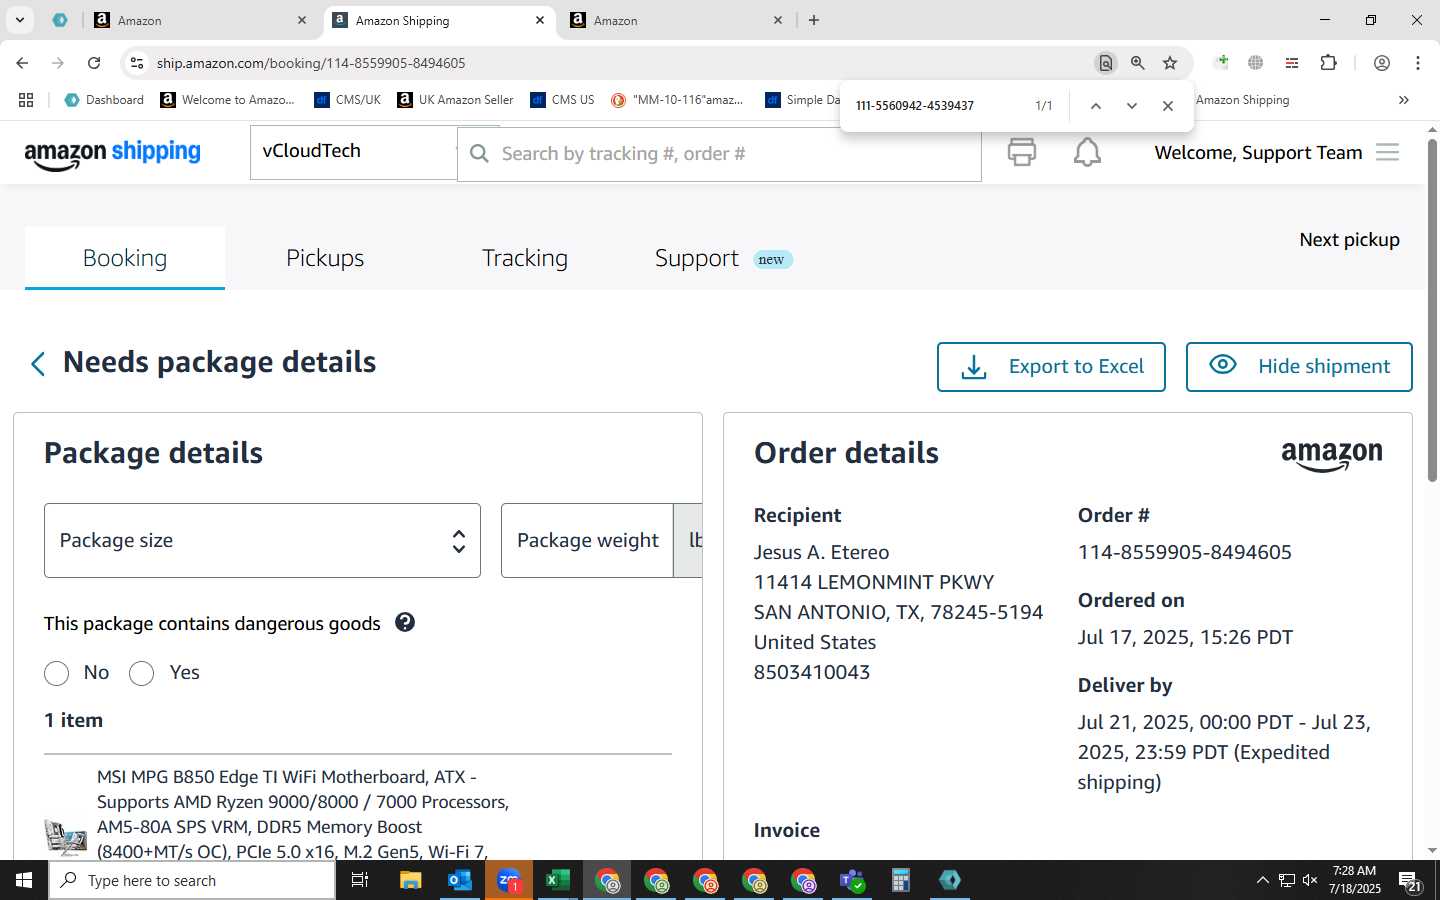Click Export to Excel button
1440x900 pixels.
[1051, 367]
